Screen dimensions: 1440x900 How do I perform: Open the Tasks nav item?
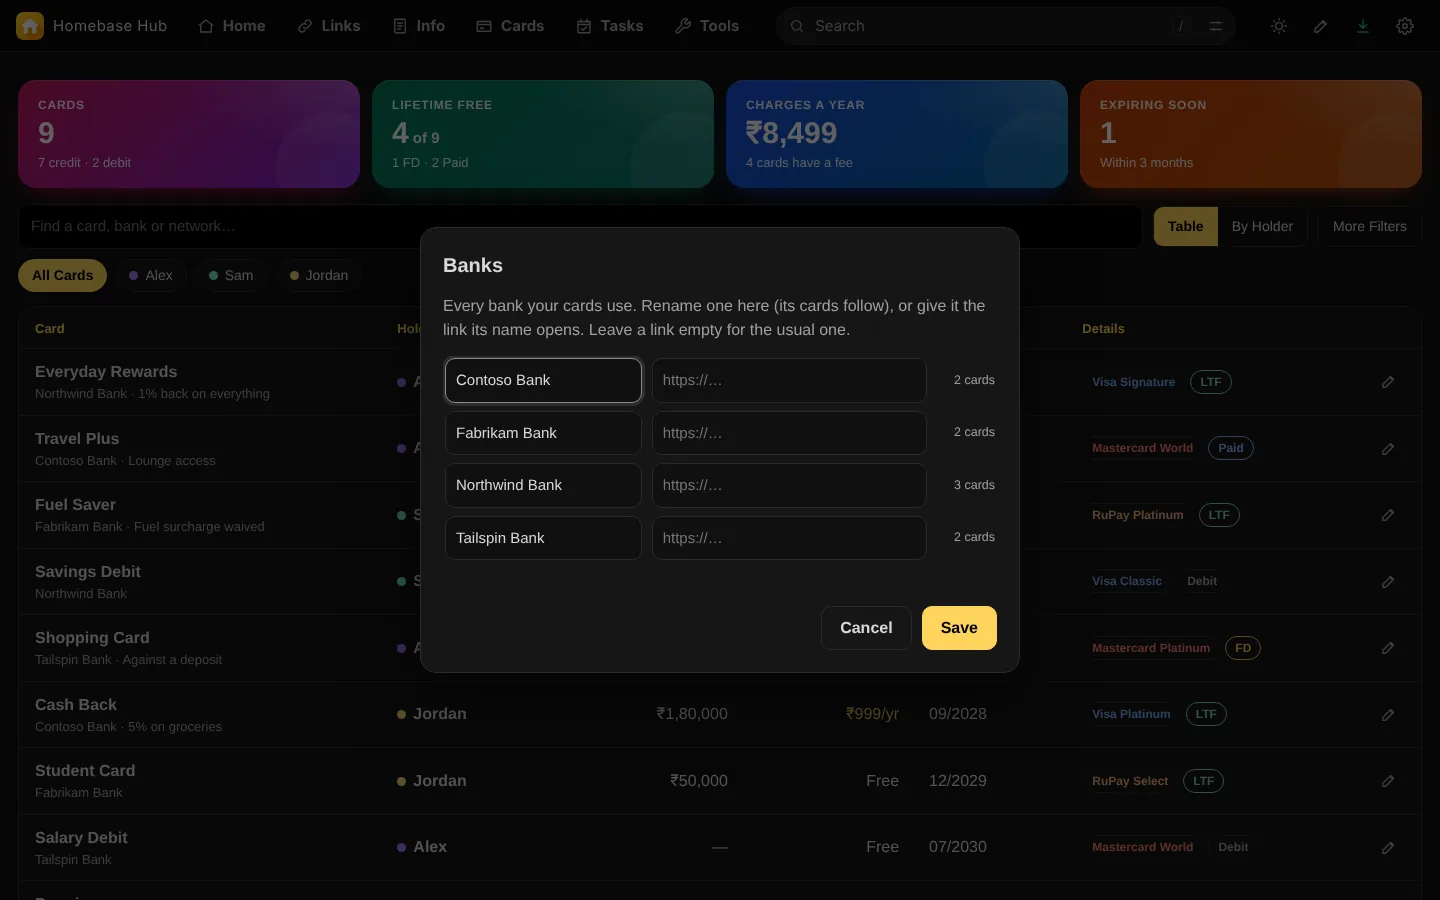[x=610, y=26]
